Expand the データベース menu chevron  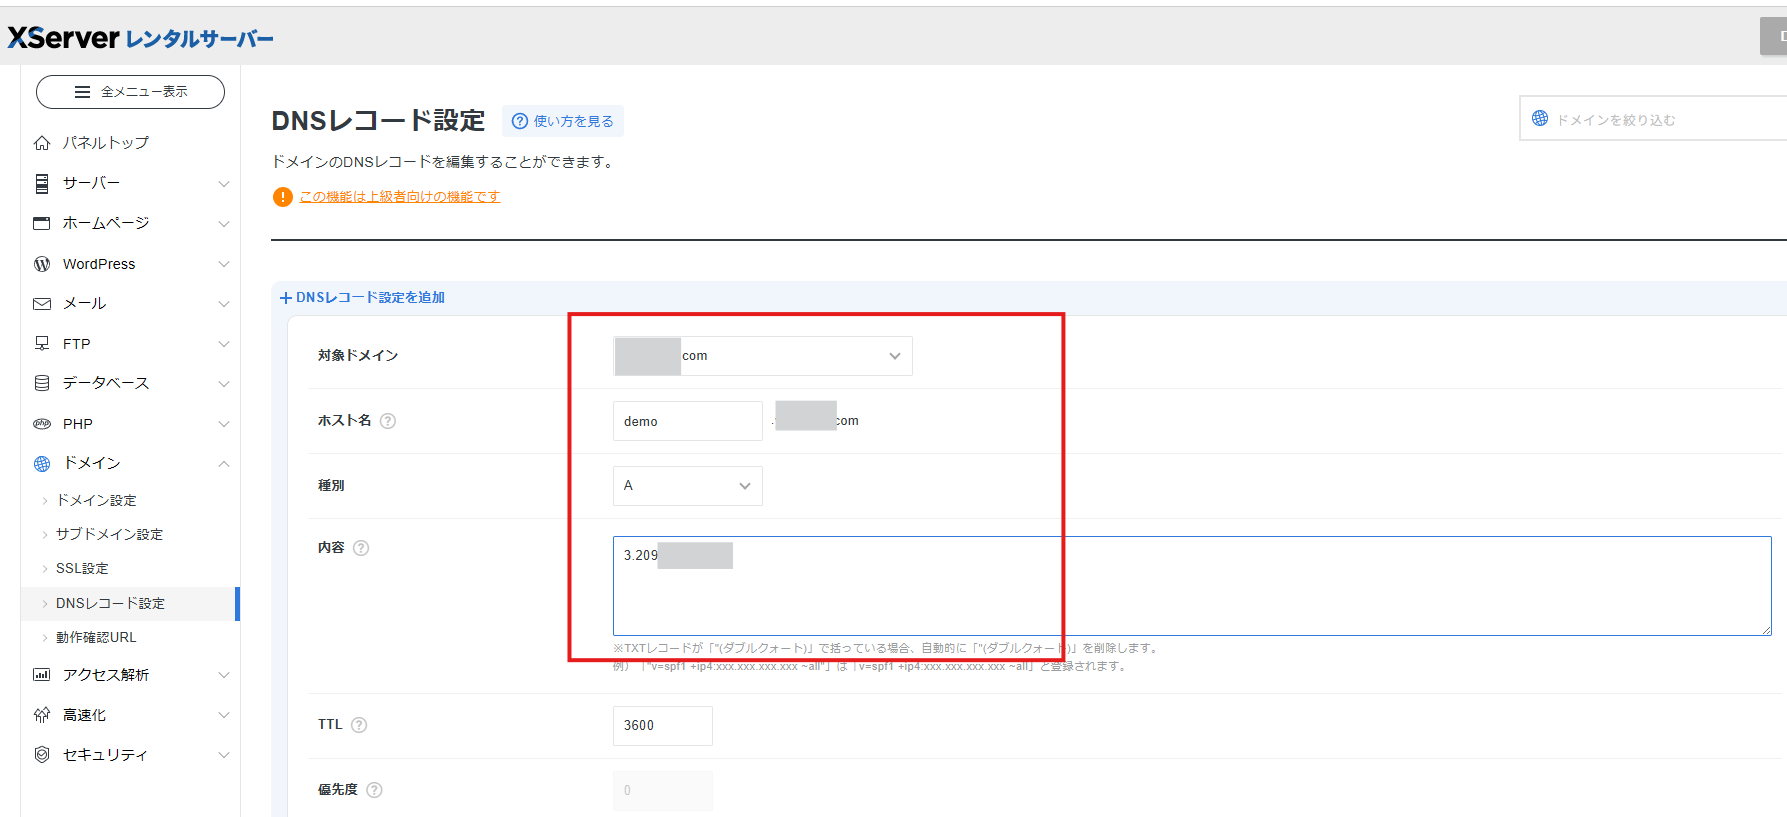click(224, 384)
